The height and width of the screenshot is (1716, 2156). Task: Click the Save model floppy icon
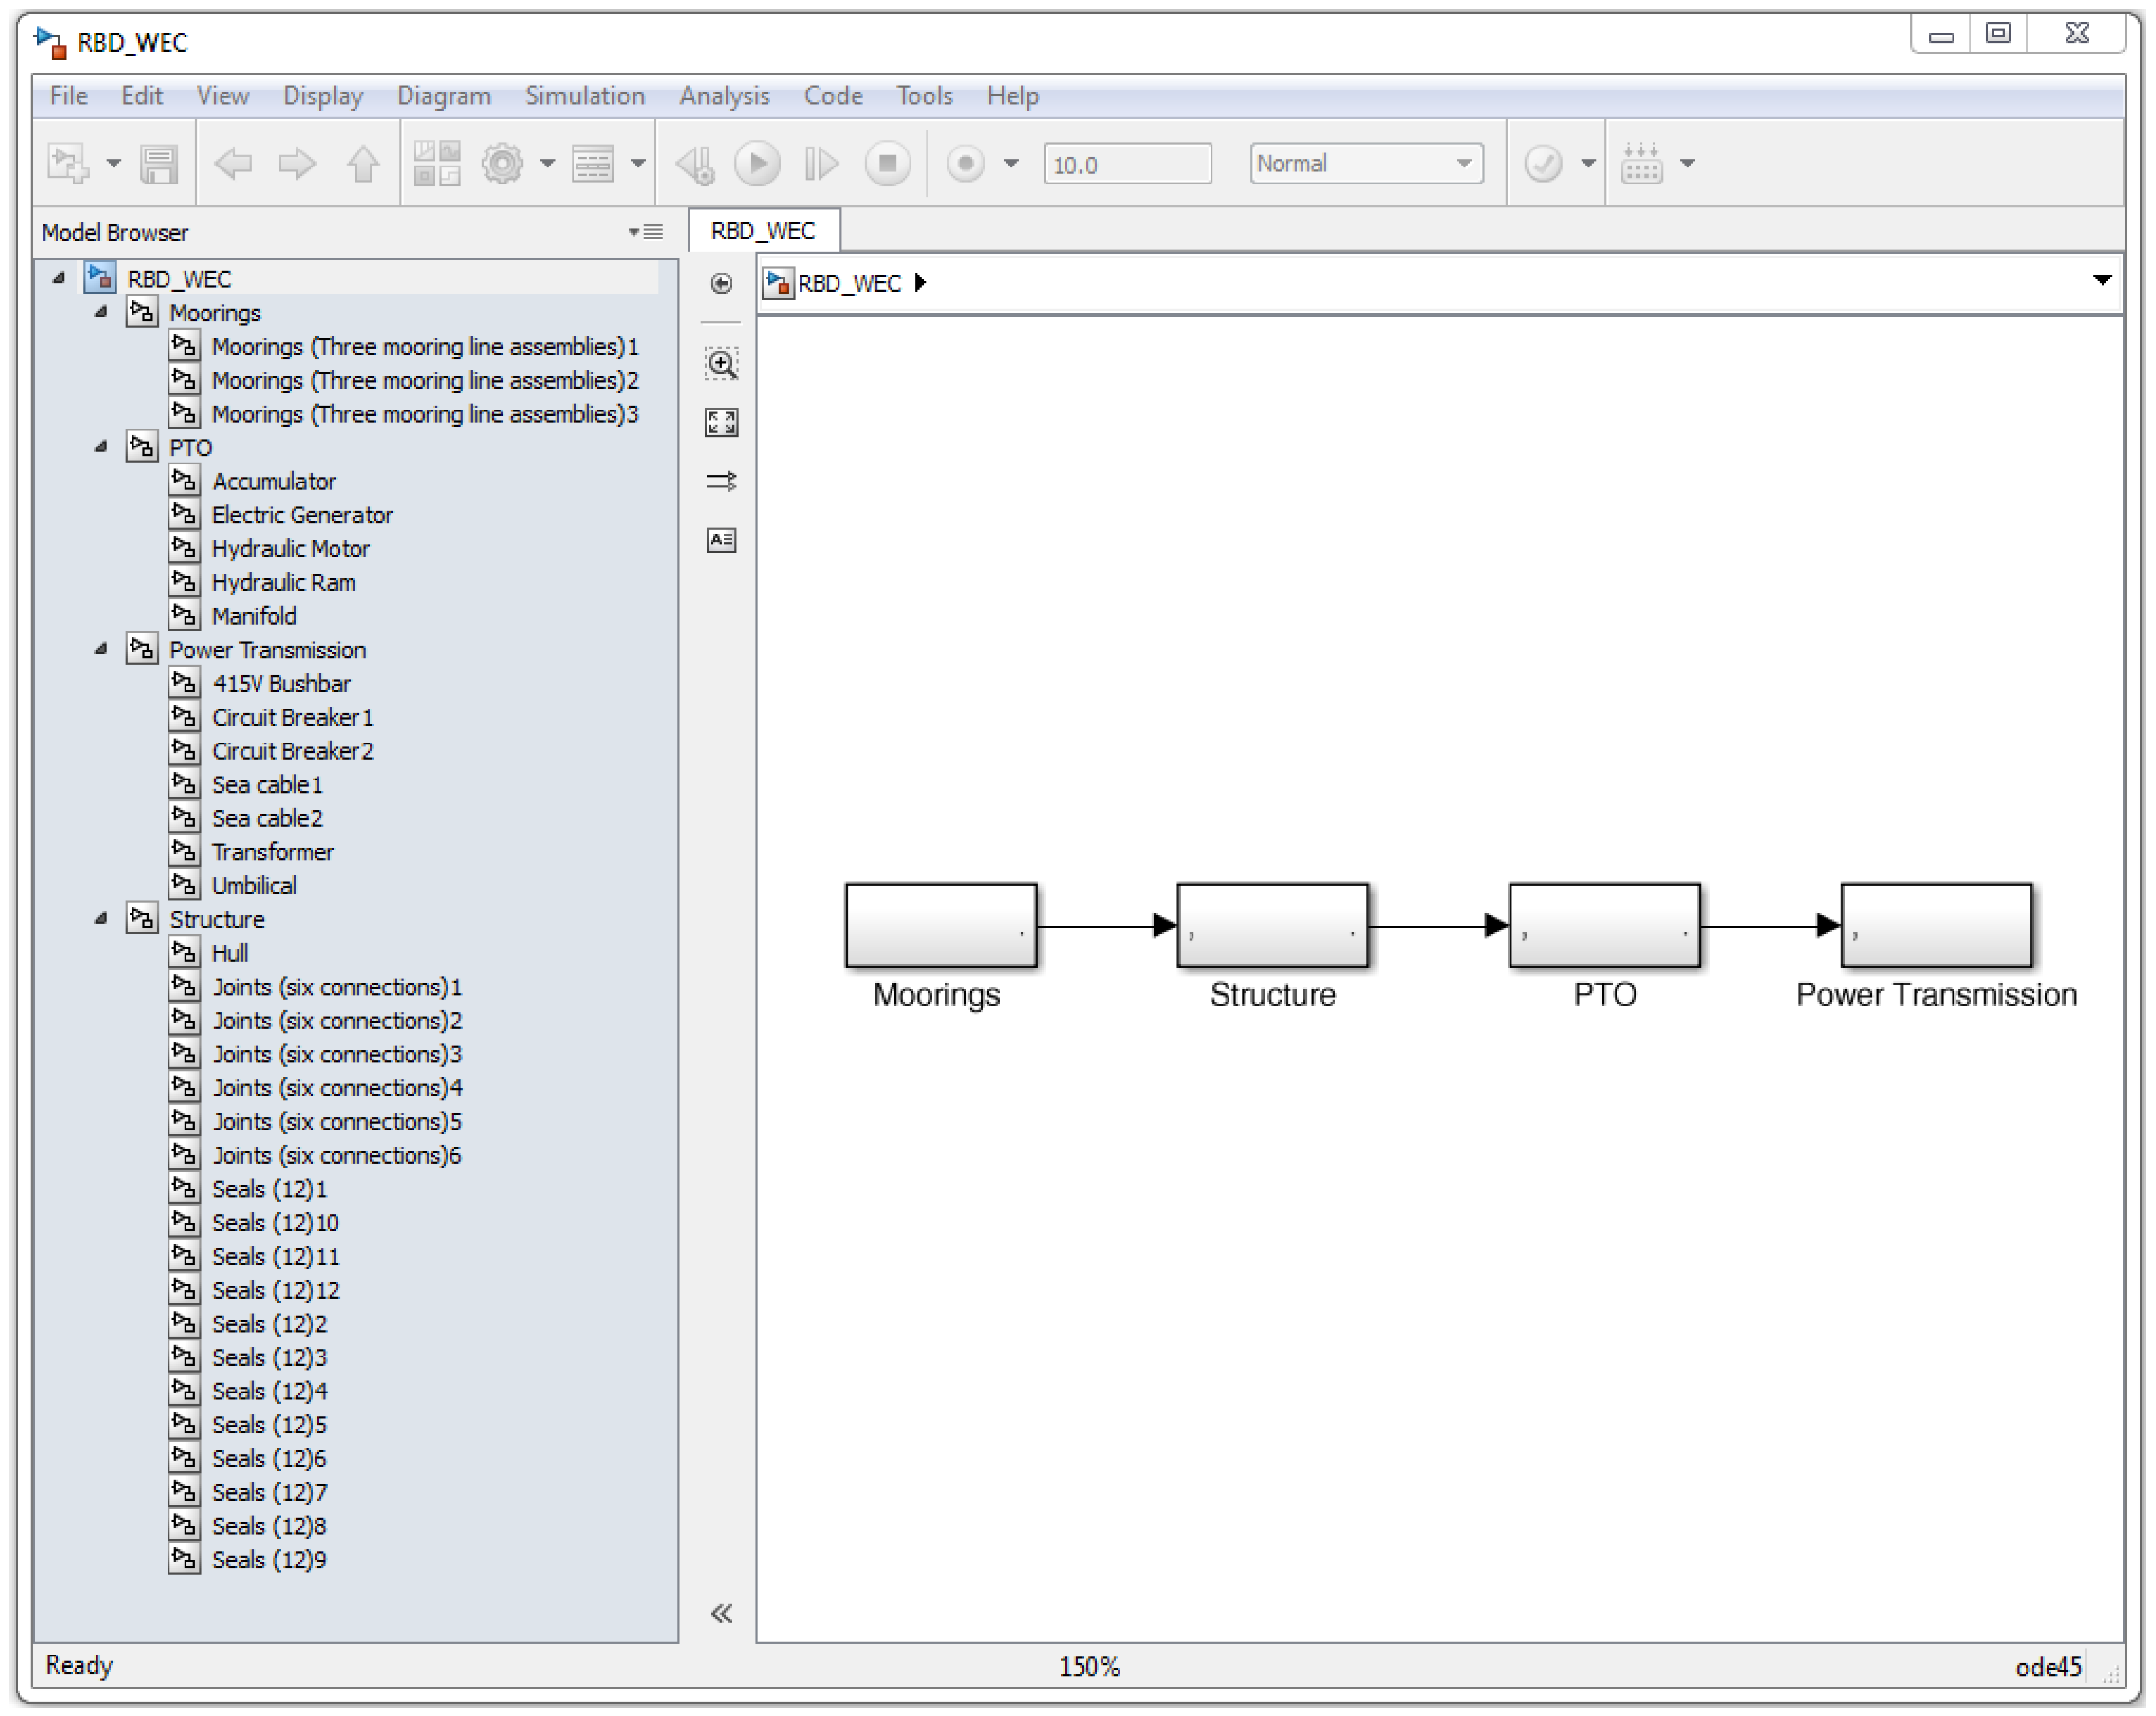[158, 164]
